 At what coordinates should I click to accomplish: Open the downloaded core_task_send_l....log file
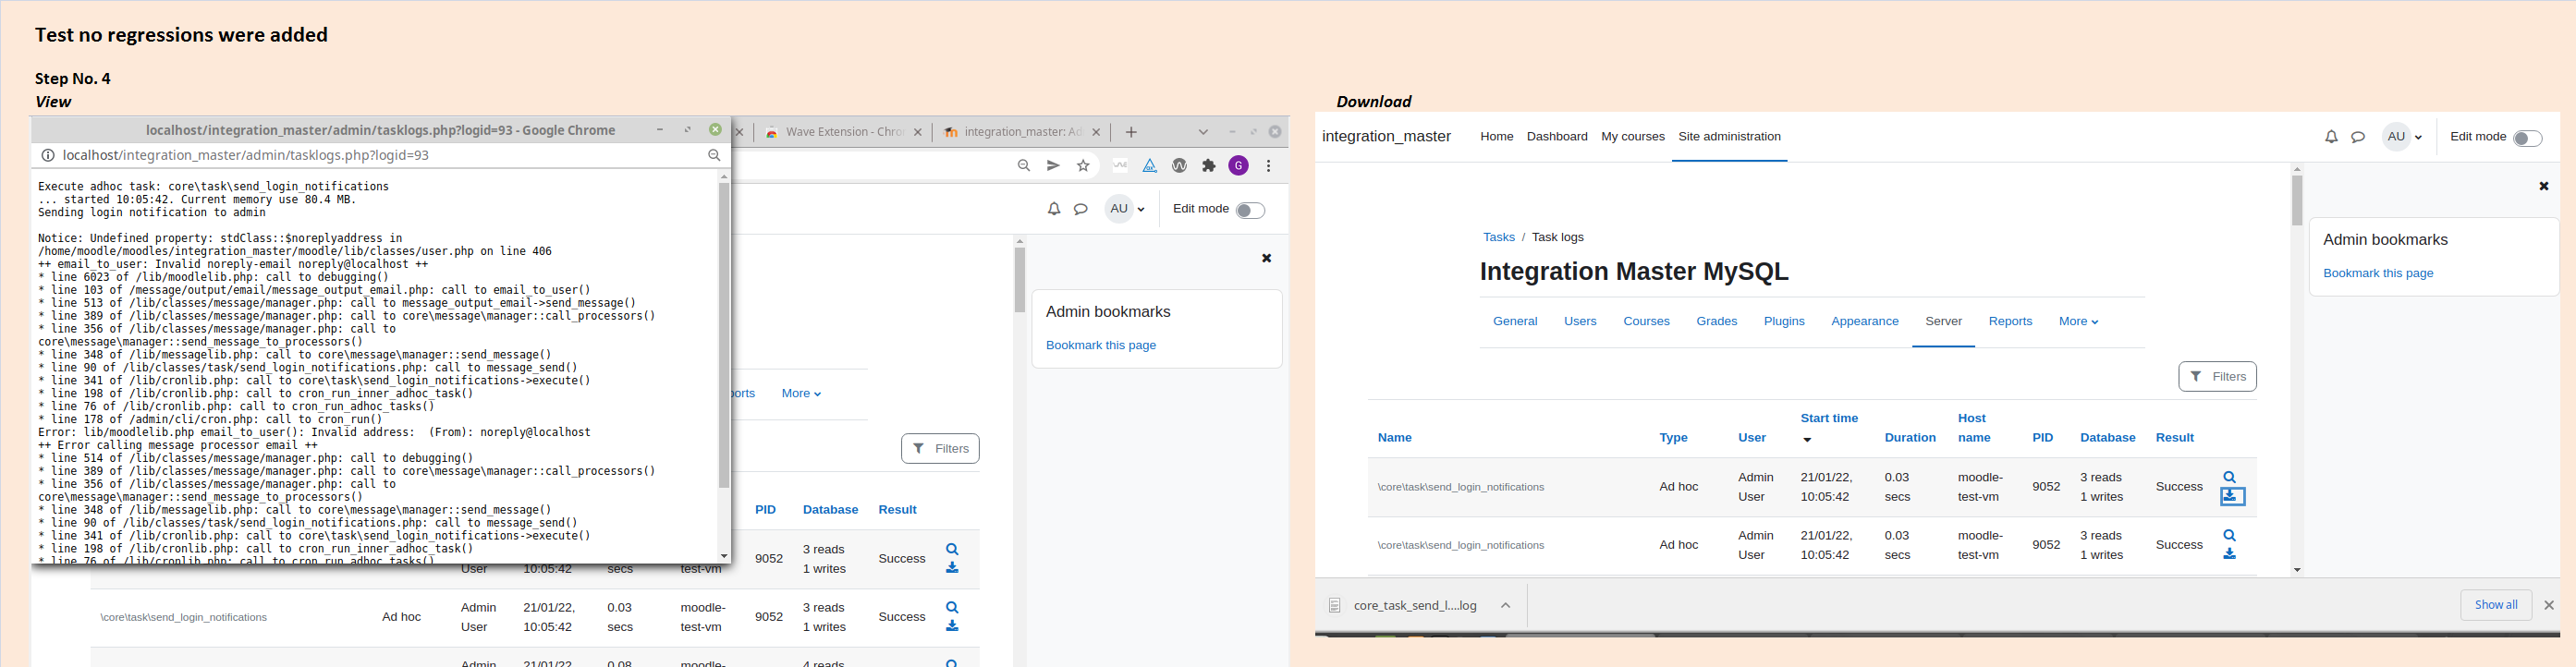[x=1414, y=606]
